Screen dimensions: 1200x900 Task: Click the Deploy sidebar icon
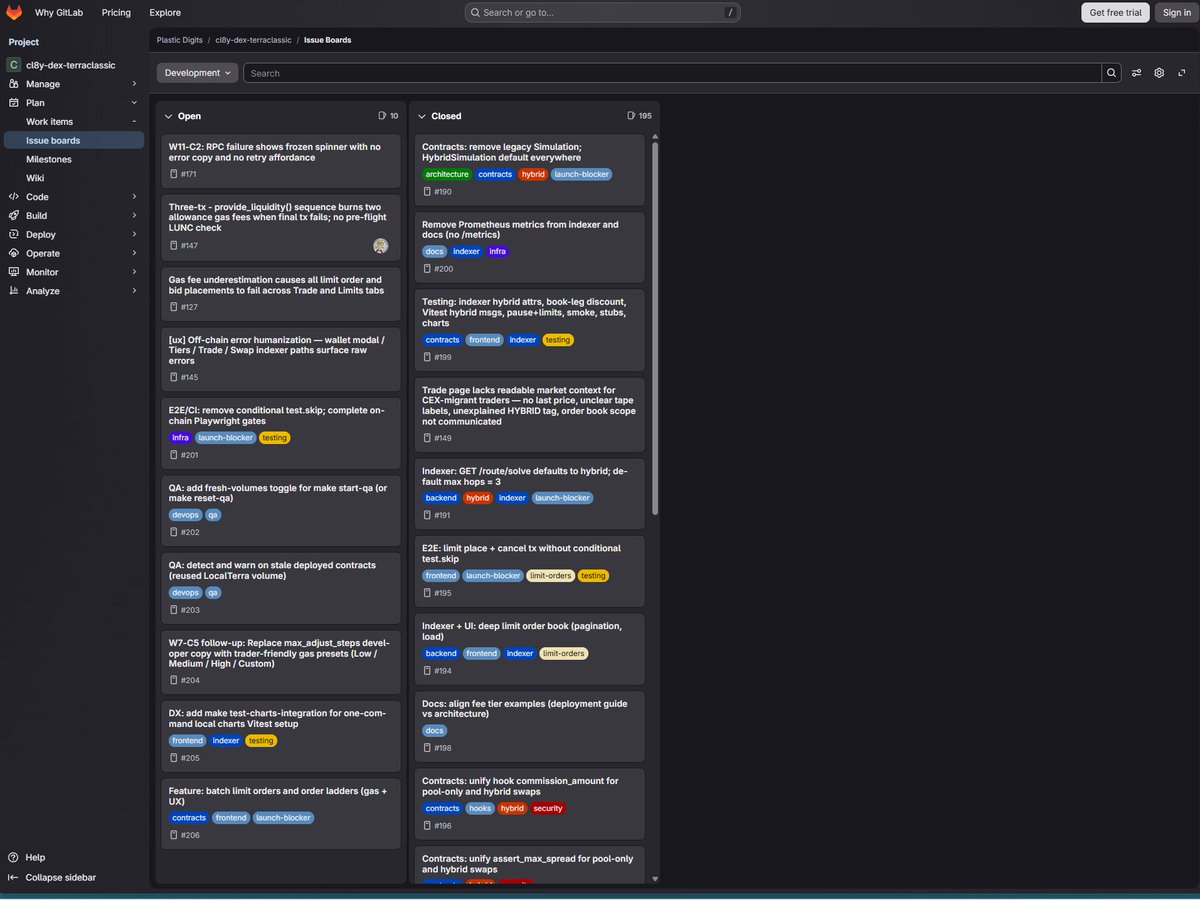tap(13, 234)
